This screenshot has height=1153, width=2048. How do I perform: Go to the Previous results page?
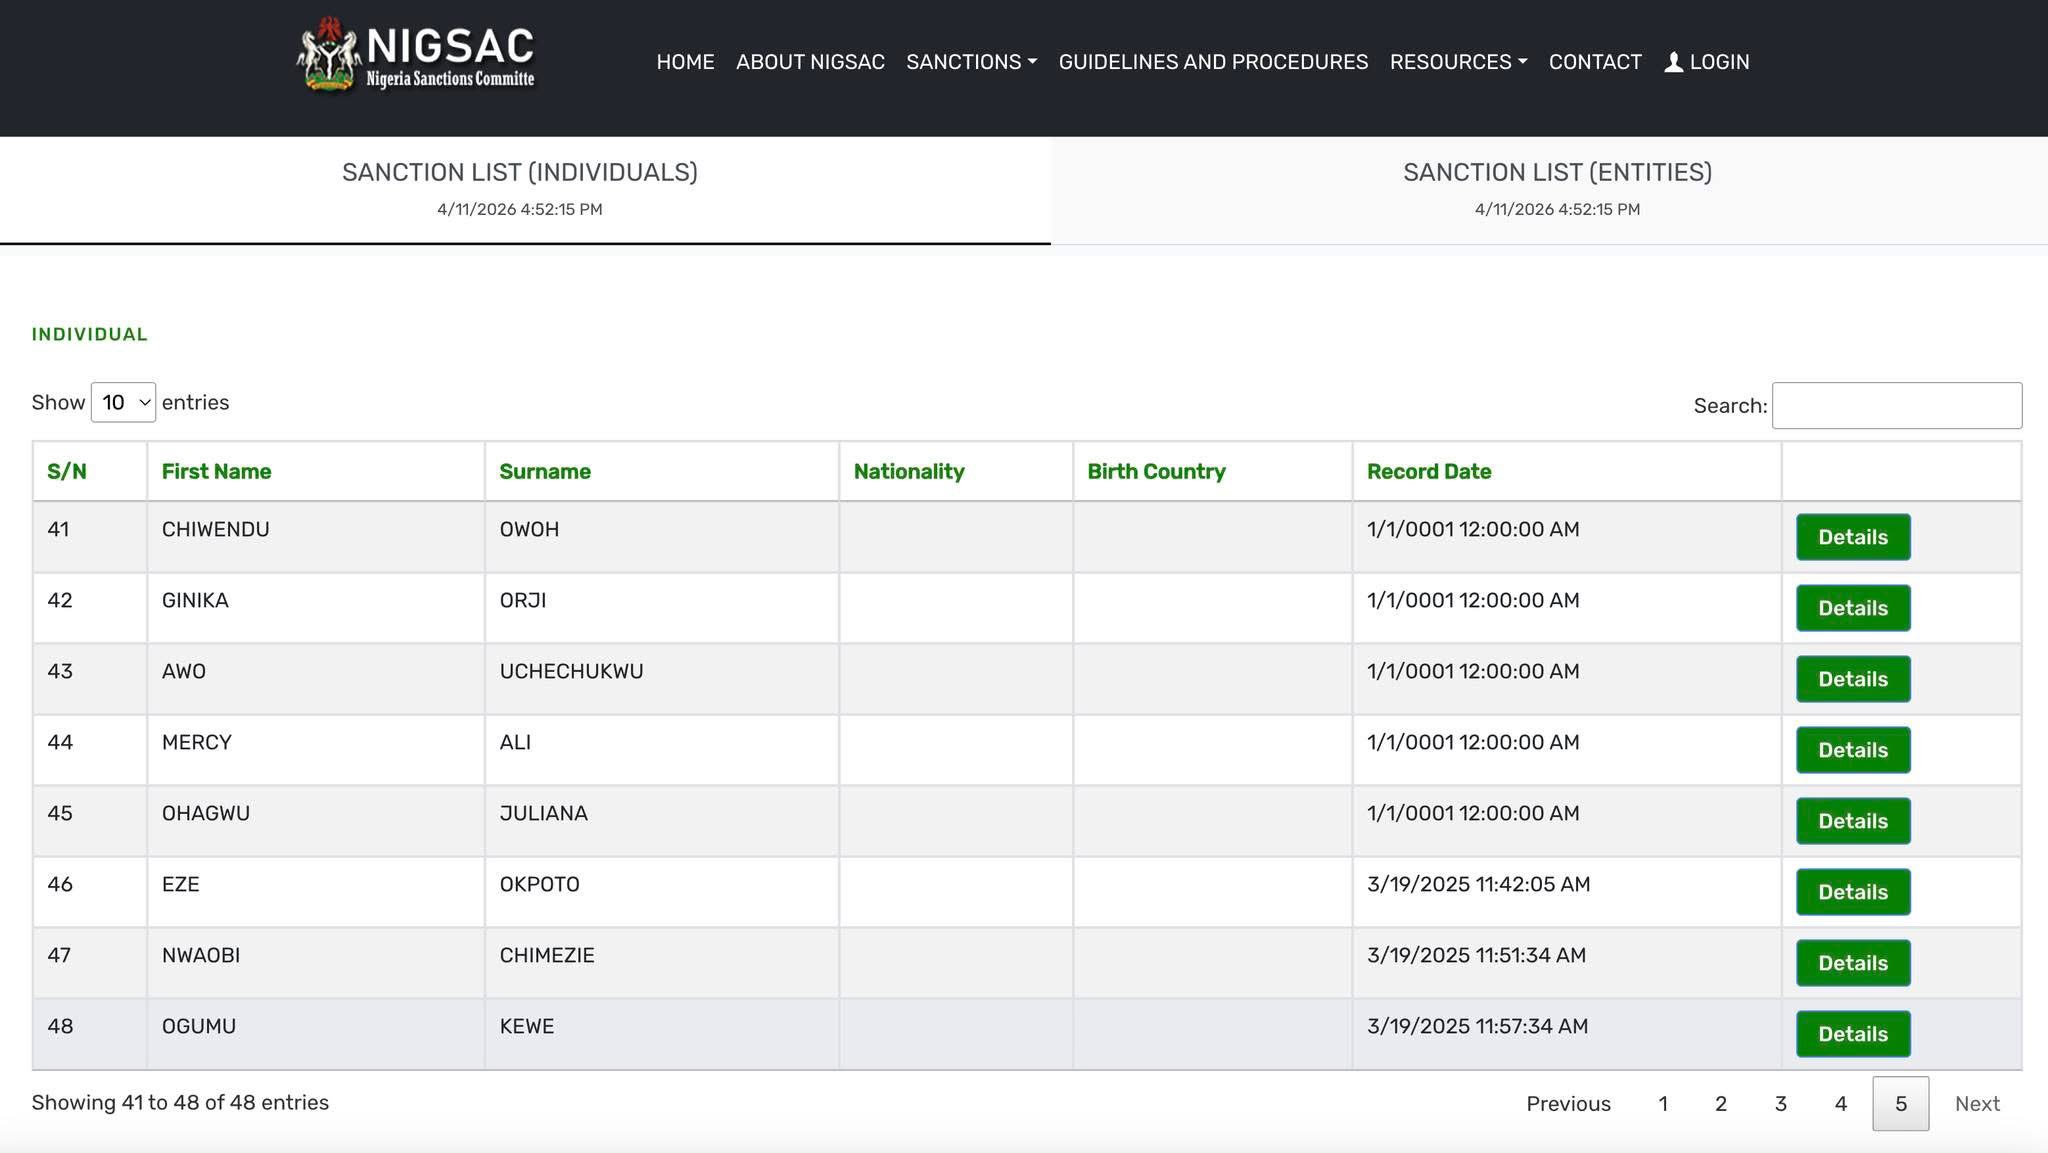(1567, 1104)
